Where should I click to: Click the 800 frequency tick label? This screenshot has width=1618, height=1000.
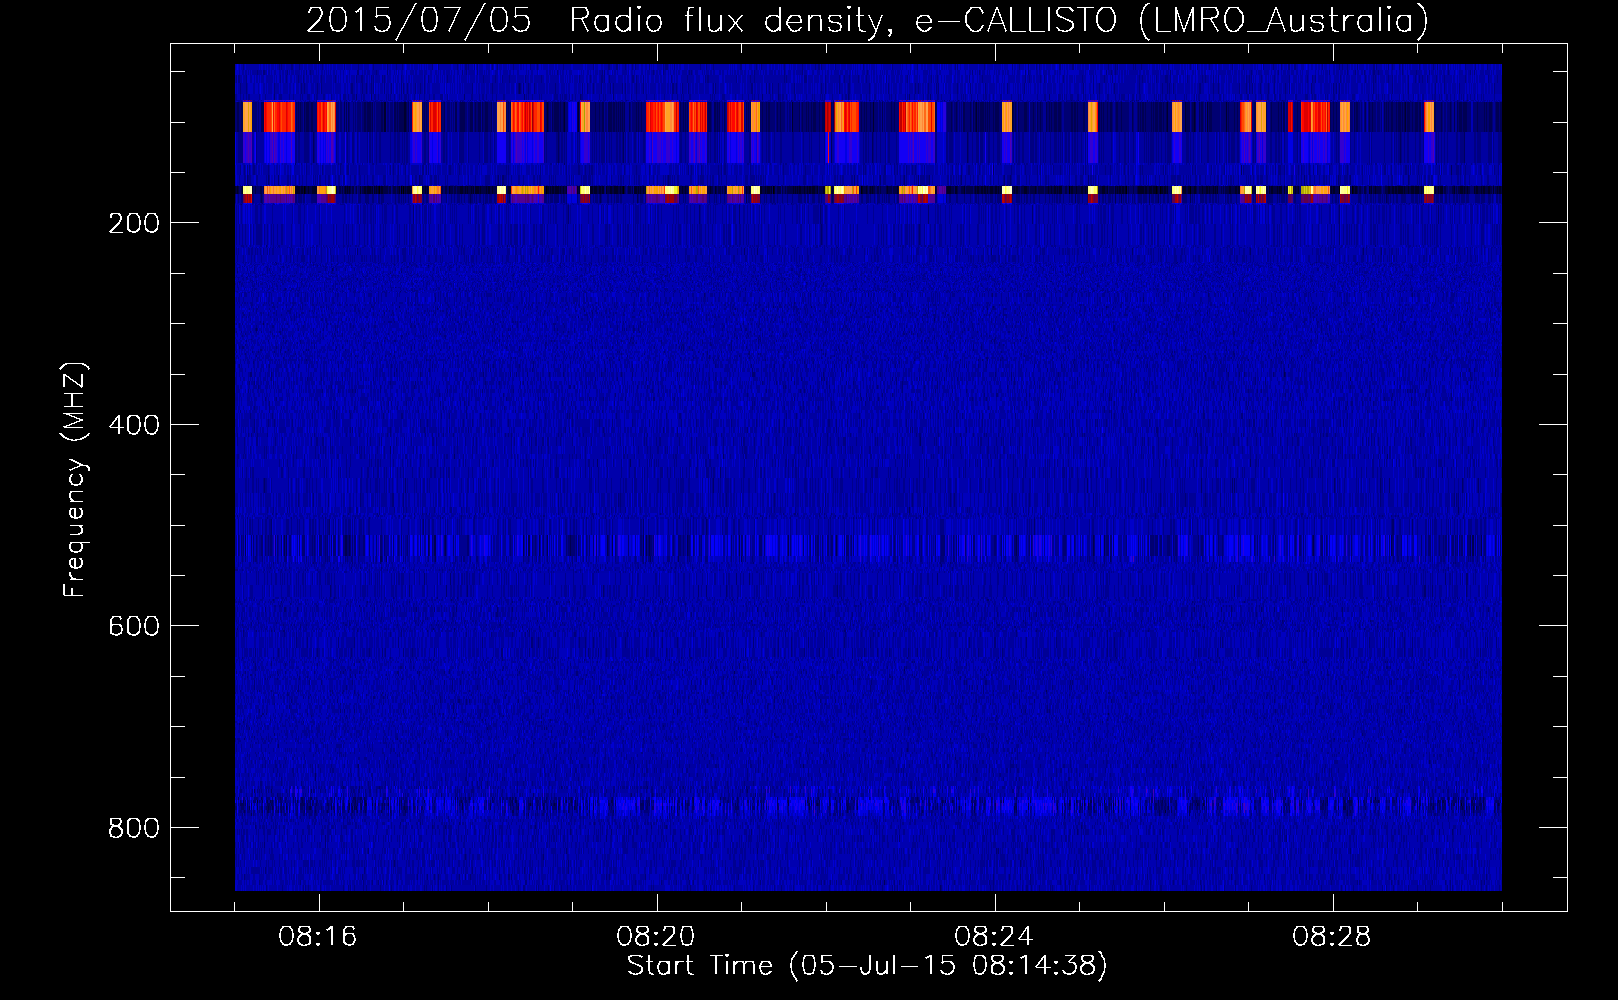pyautogui.click(x=134, y=828)
